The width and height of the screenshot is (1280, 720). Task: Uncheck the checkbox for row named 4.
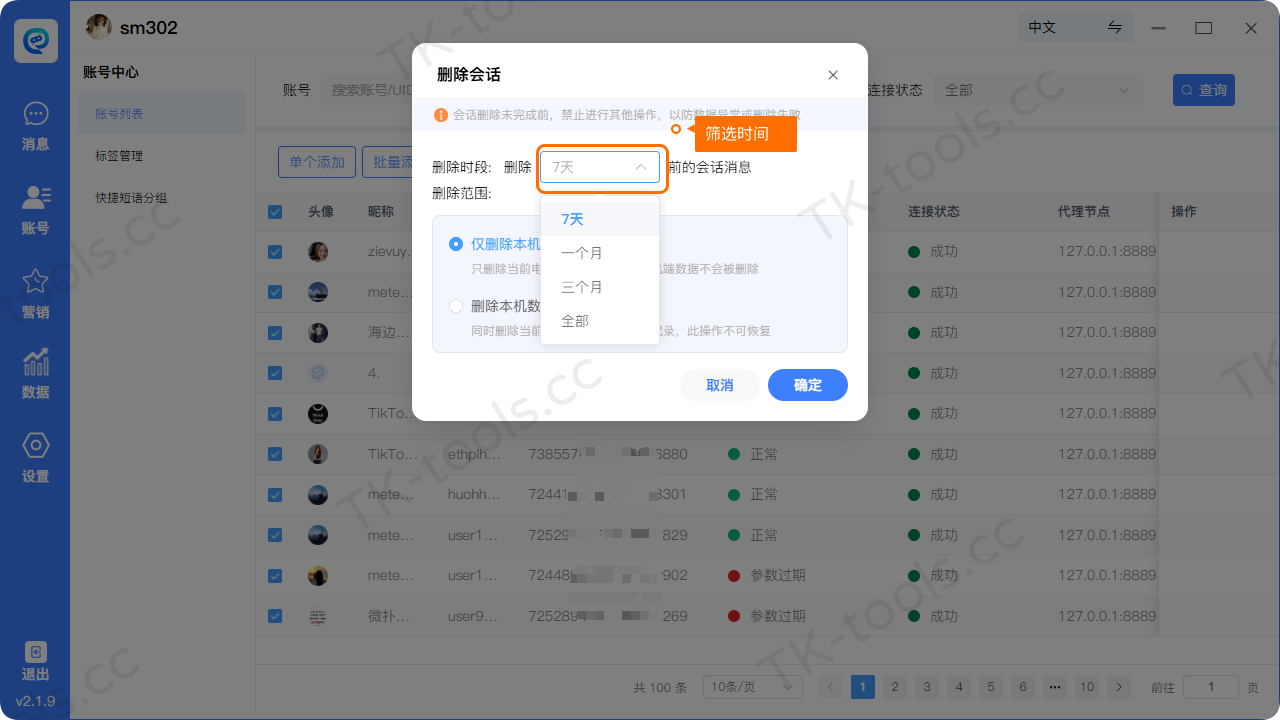click(x=275, y=373)
